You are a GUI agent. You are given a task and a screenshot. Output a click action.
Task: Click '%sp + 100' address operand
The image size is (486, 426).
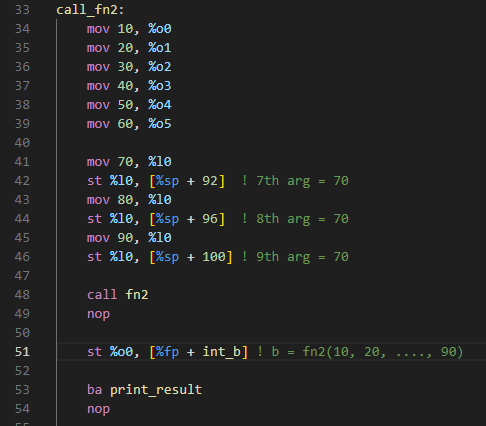click(x=191, y=257)
